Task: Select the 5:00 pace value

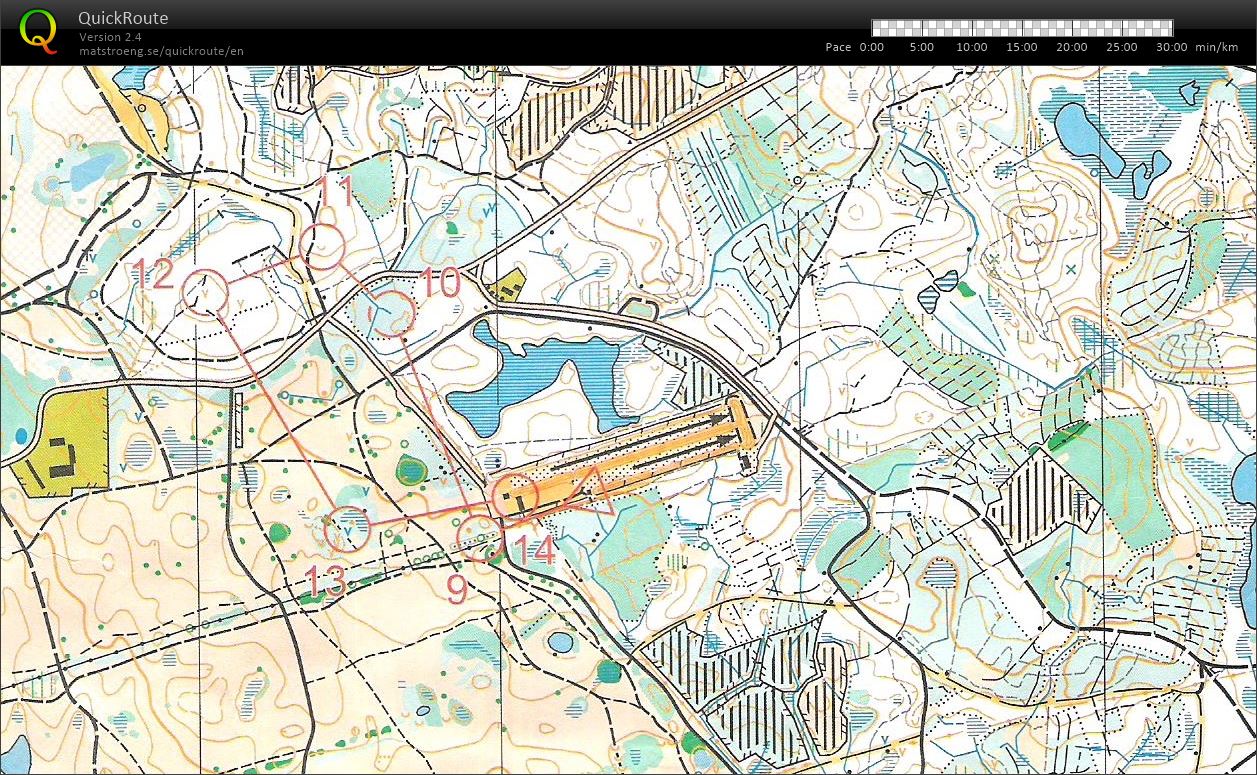Action: click(x=922, y=47)
